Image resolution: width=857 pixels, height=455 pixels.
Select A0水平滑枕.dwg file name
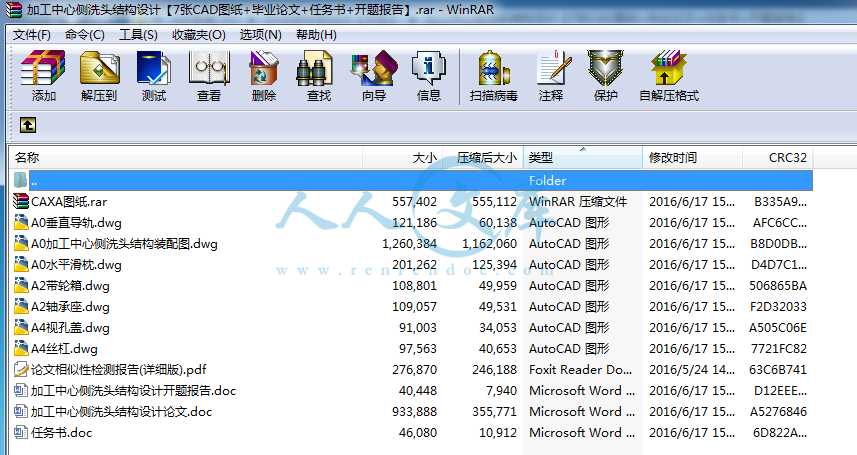tap(76, 265)
